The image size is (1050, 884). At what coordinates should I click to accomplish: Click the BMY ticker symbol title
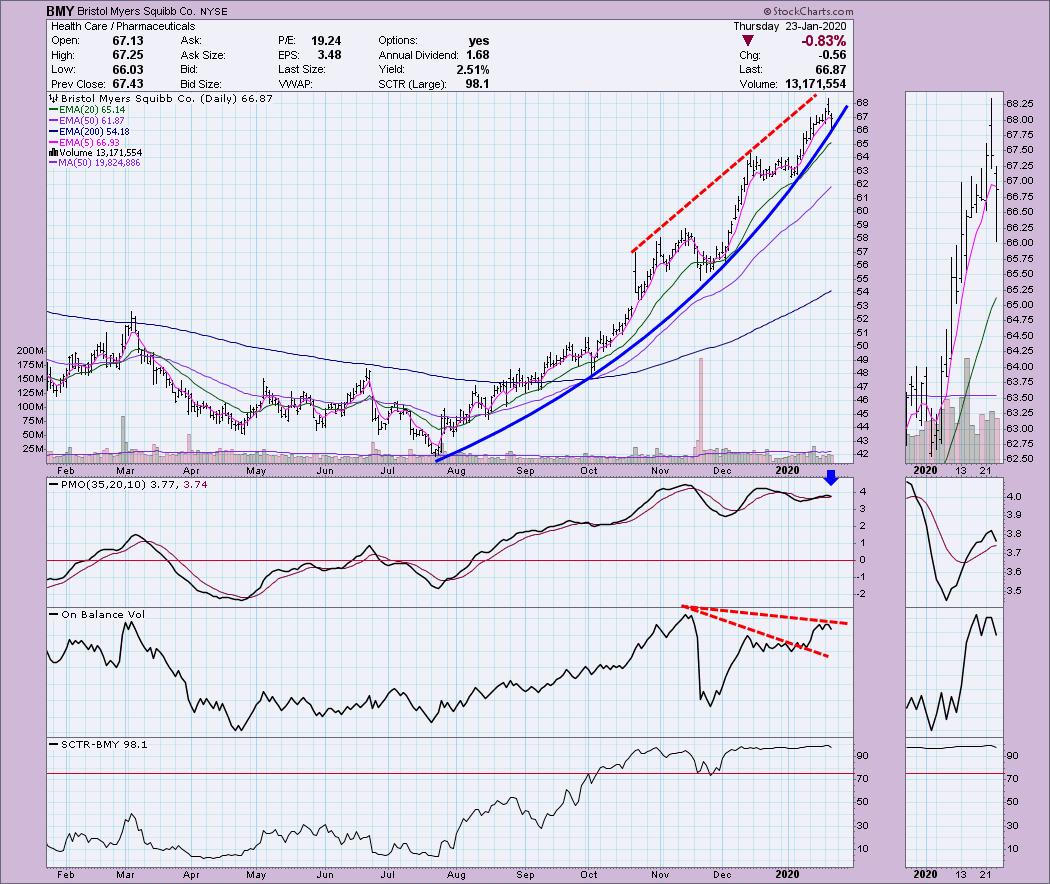[60, 11]
